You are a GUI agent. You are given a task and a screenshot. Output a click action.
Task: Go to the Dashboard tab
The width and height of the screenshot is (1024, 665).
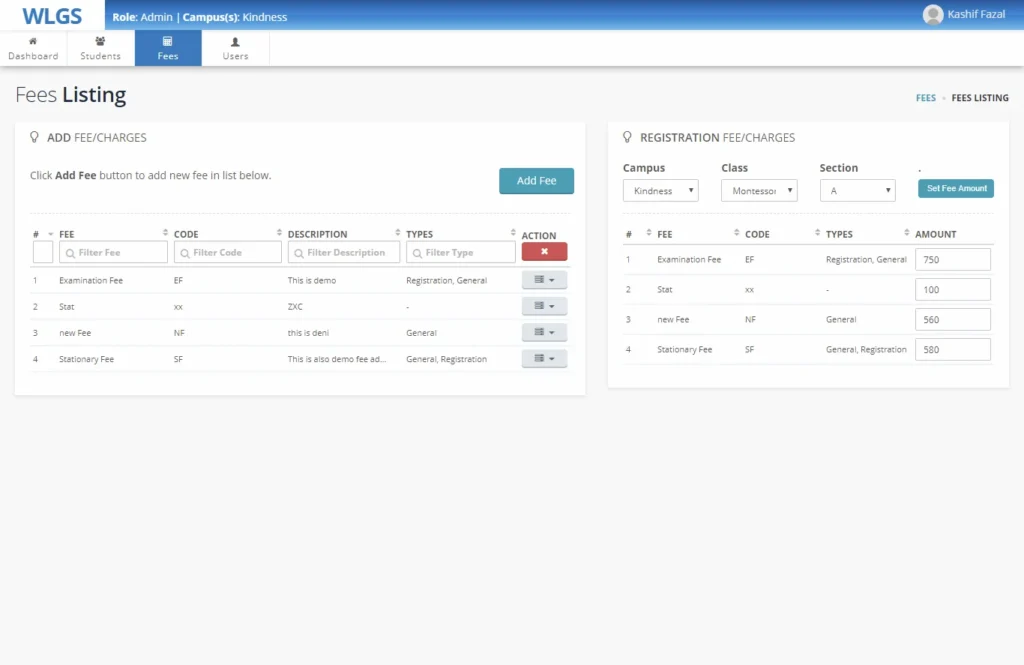33,49
